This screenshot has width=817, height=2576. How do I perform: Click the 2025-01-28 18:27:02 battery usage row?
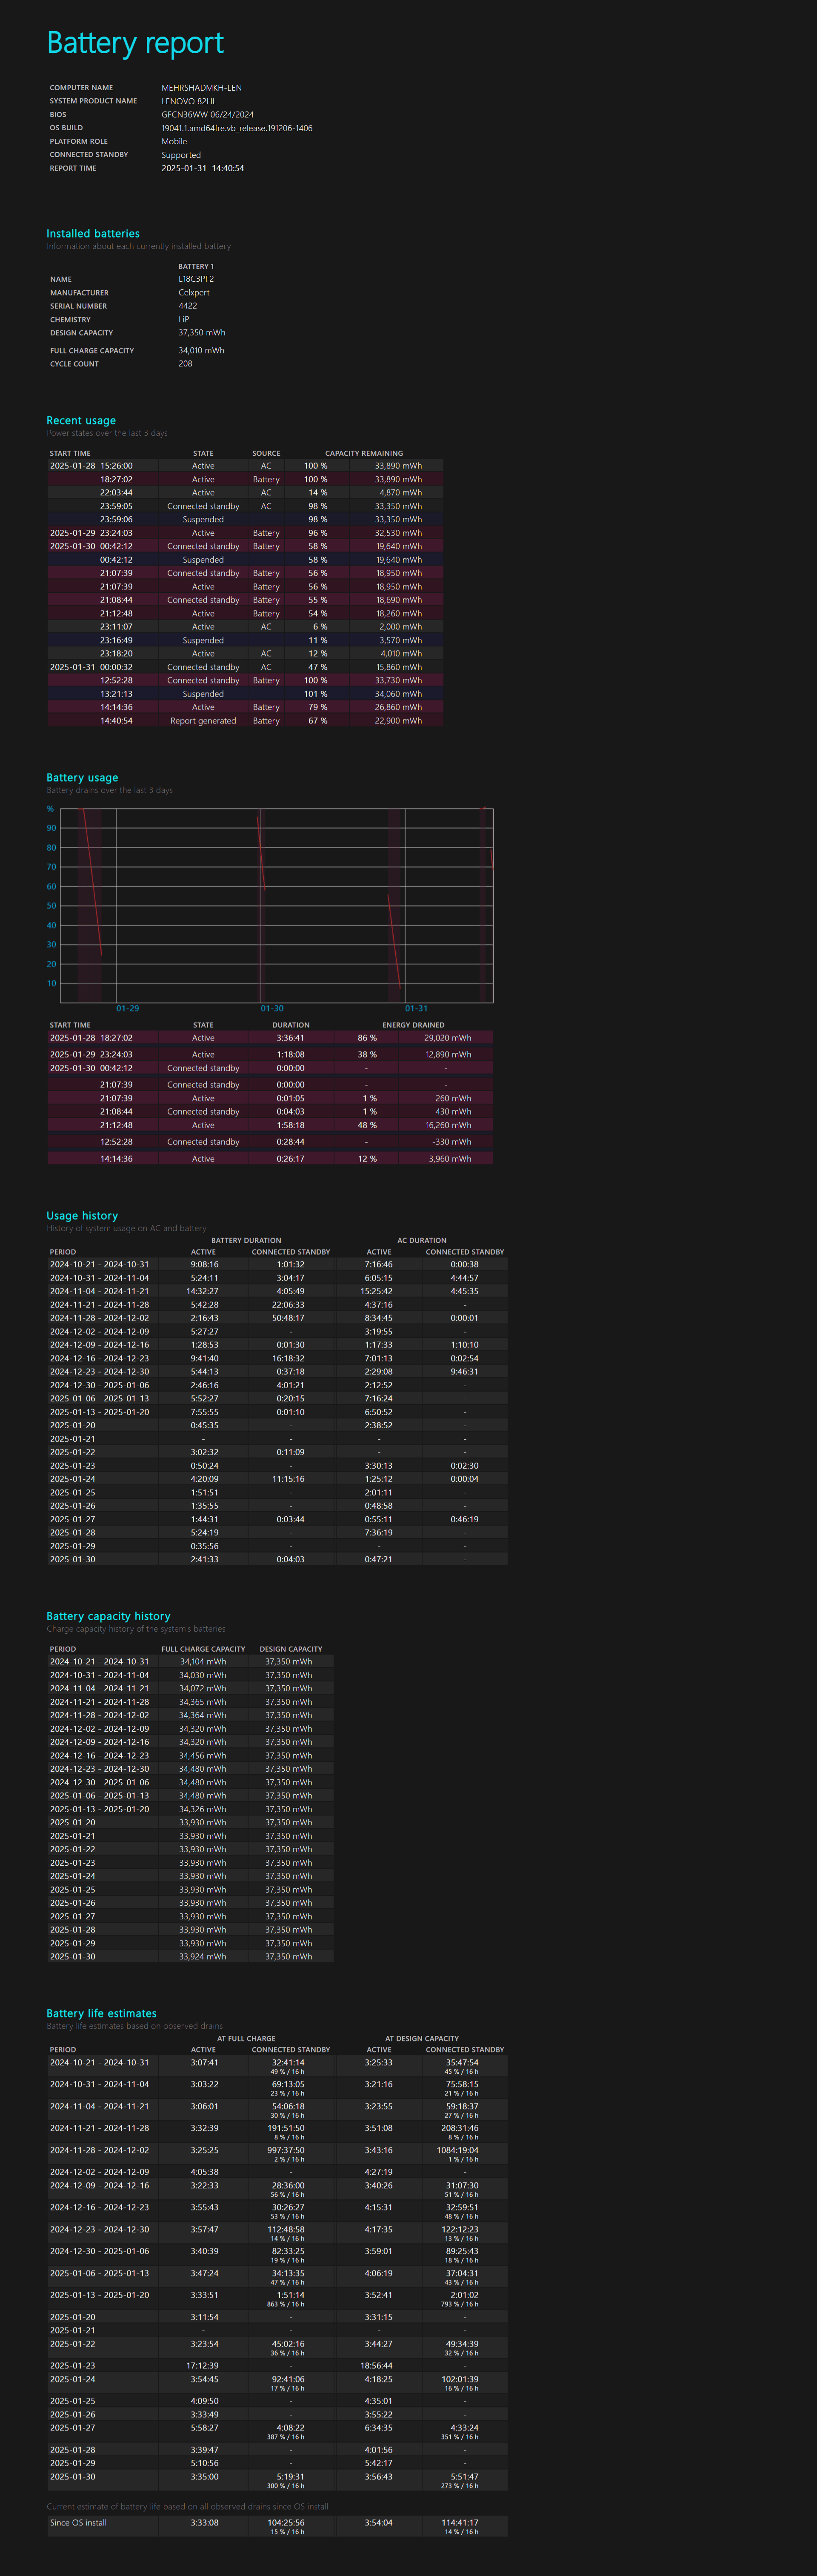click(91, 1038)
